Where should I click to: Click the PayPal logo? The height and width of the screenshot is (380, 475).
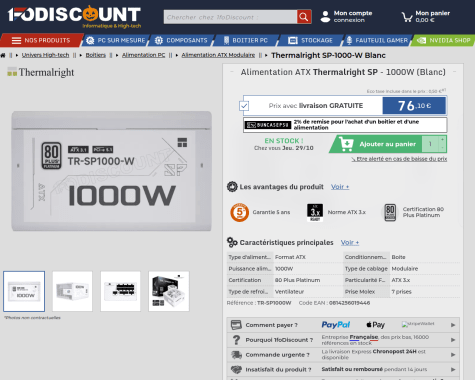tap(336, 325)
